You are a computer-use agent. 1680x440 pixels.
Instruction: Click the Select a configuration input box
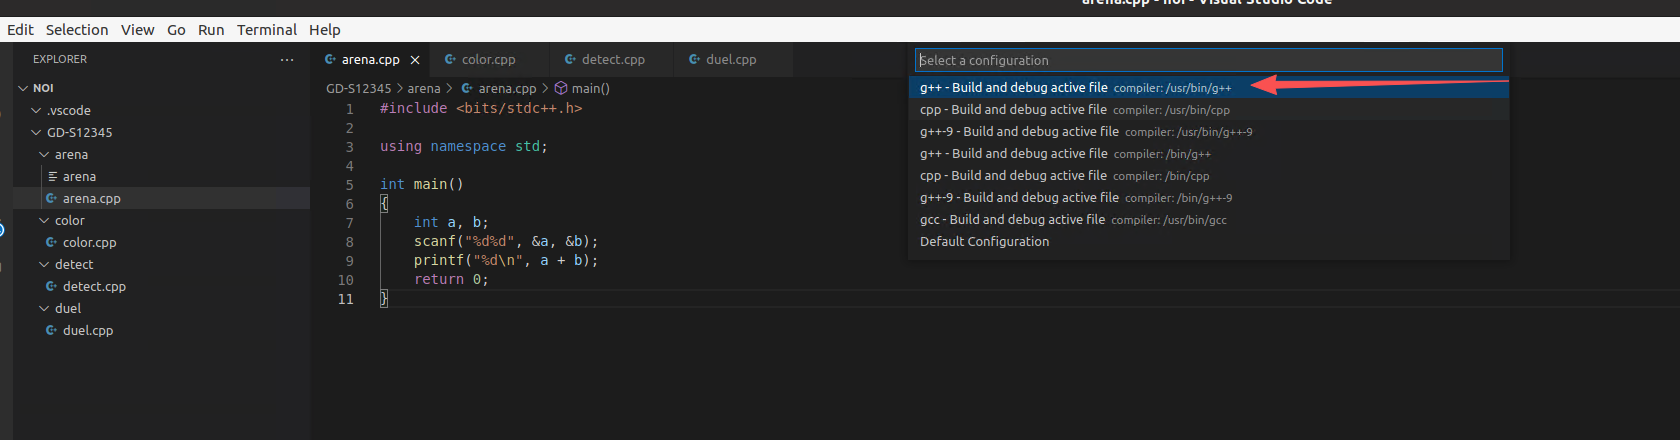click(1208, 60)
